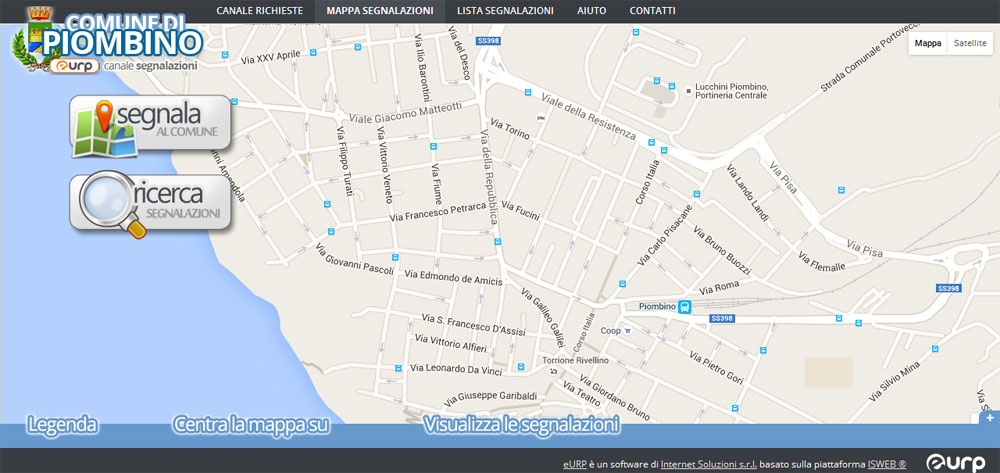Viewport: 1000px width, 473px height.
Task: Click the Via Pietro Gori label
Action: point(716,367)
